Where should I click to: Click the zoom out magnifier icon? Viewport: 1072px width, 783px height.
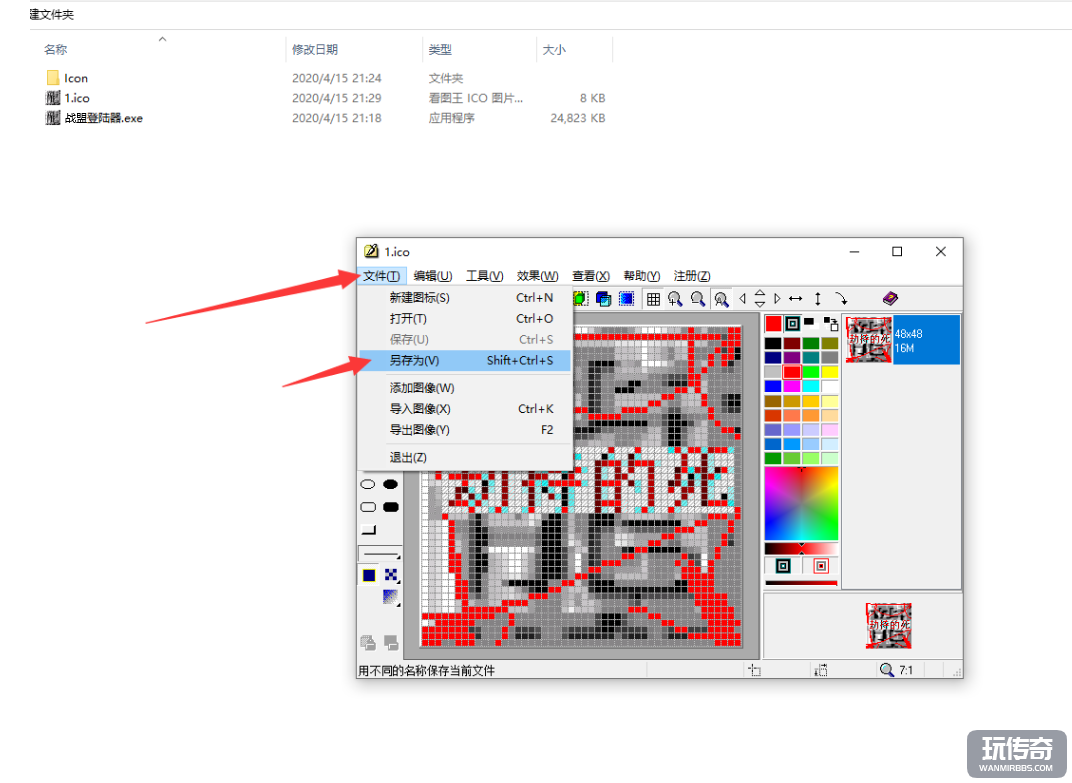(697, 299)
